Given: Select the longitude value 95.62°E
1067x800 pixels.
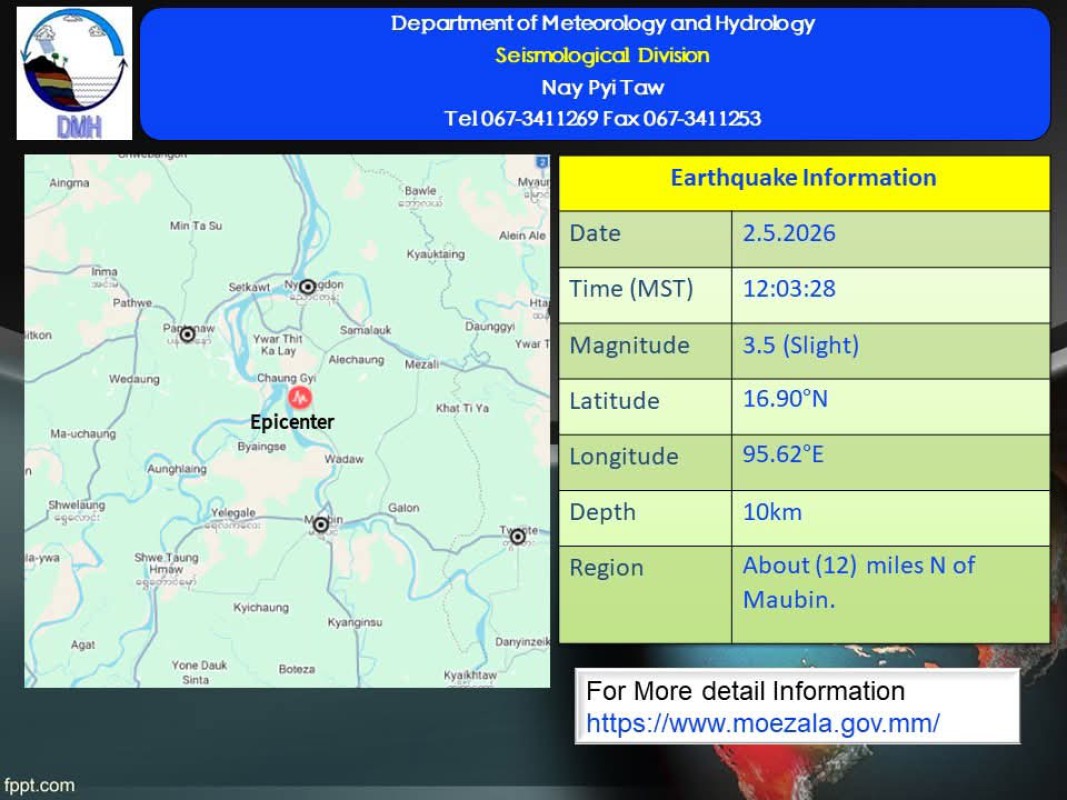Looking at the screenshot, I should (x=783, y=454).
